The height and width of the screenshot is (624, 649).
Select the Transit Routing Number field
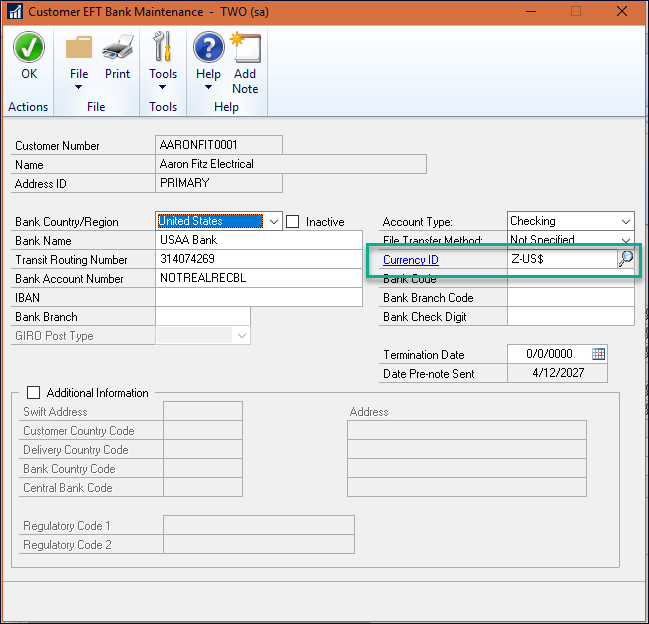coord(259,259)
